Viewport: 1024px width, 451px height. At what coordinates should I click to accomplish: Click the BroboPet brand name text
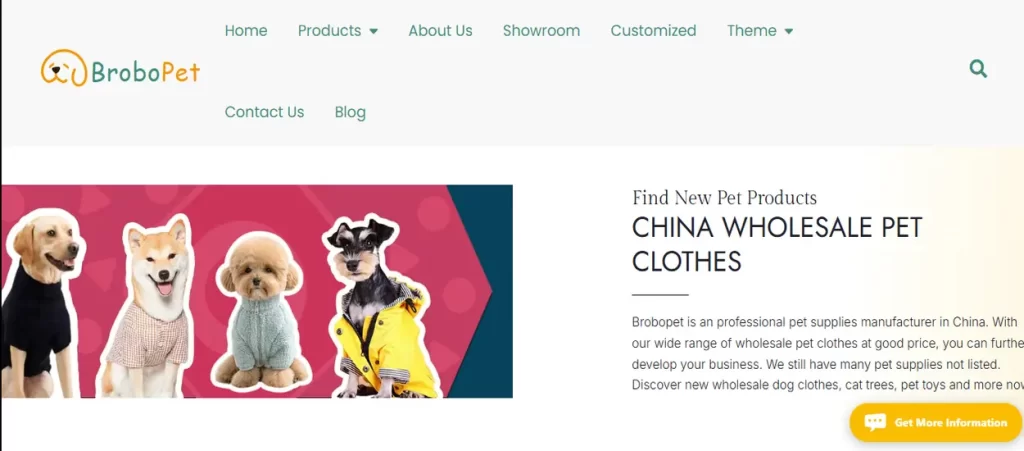pos(146,72)
